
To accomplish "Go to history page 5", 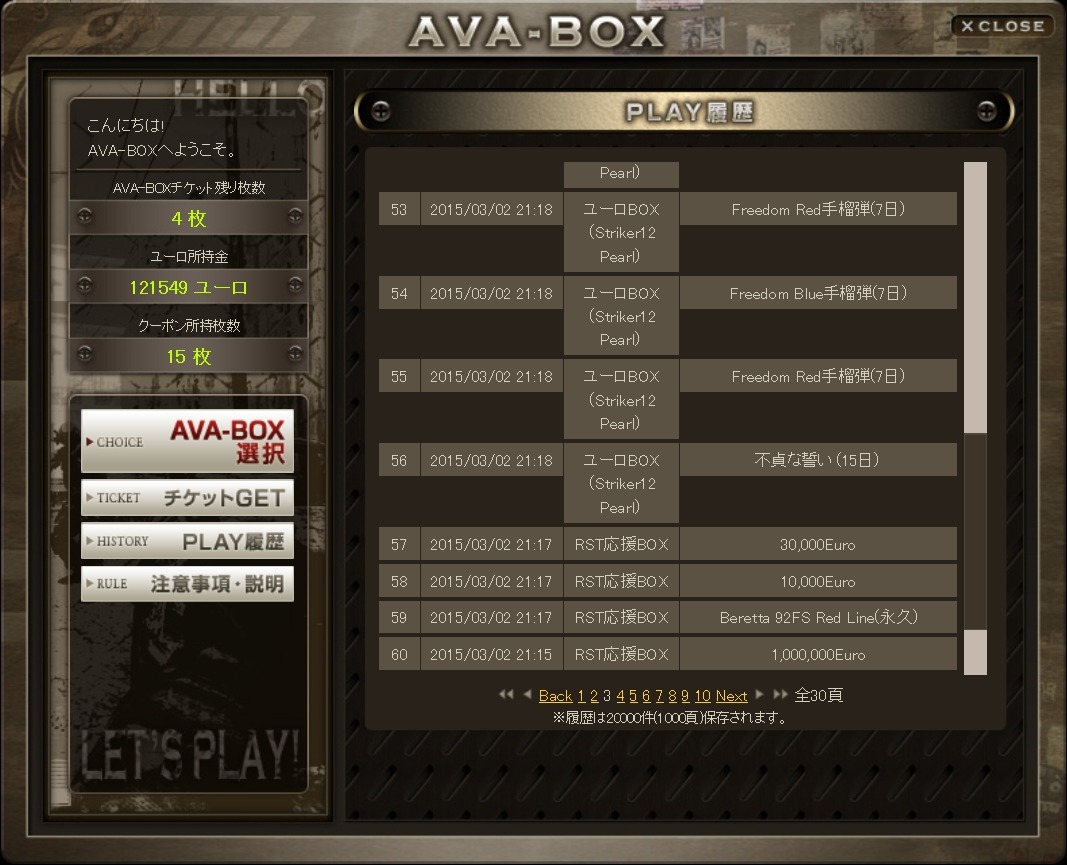I will click(633, 696).
